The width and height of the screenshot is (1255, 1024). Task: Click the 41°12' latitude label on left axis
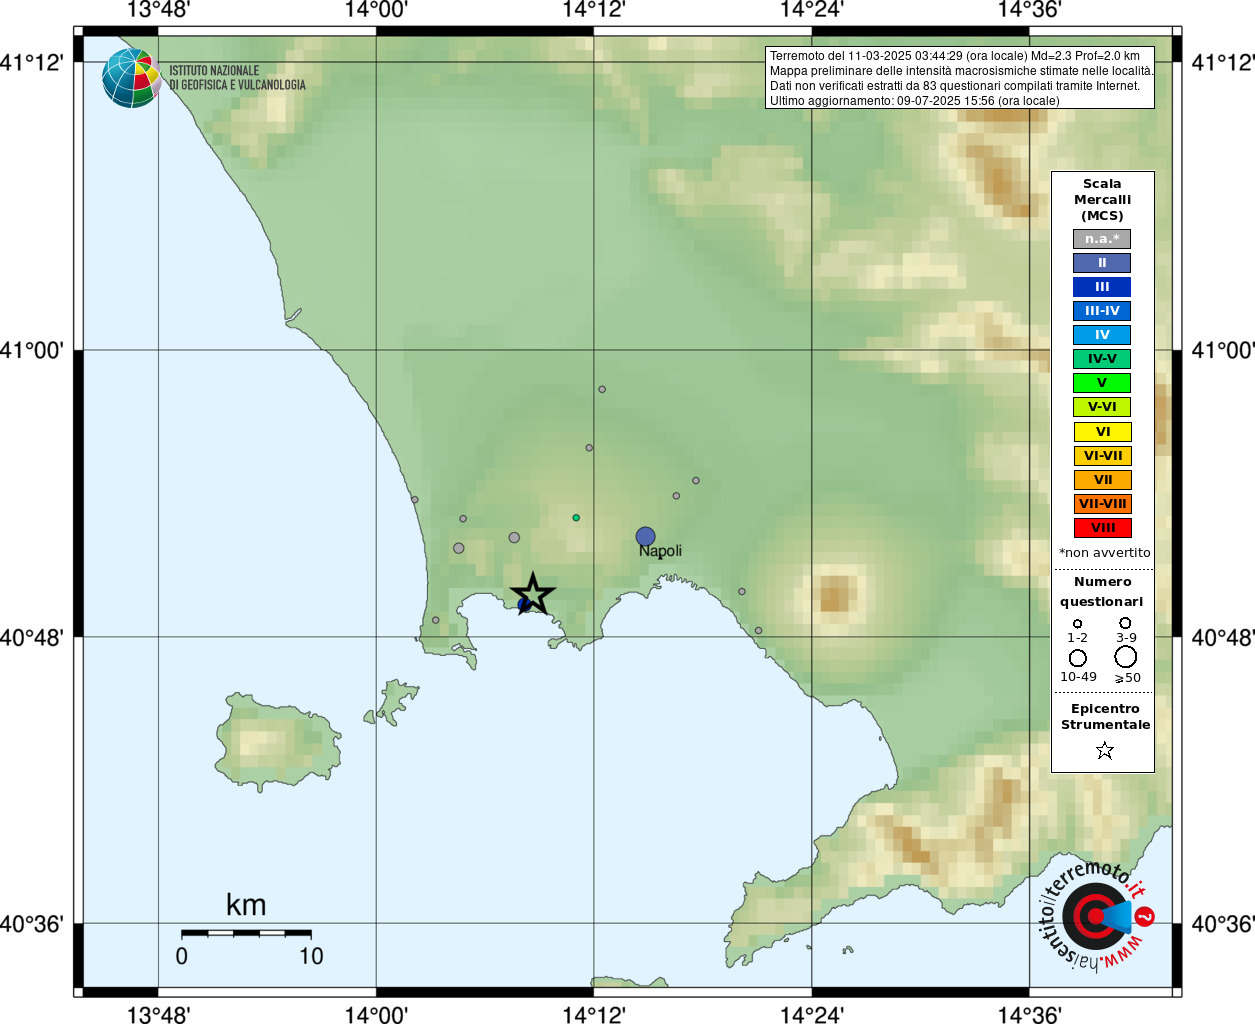tap(32, 62)
